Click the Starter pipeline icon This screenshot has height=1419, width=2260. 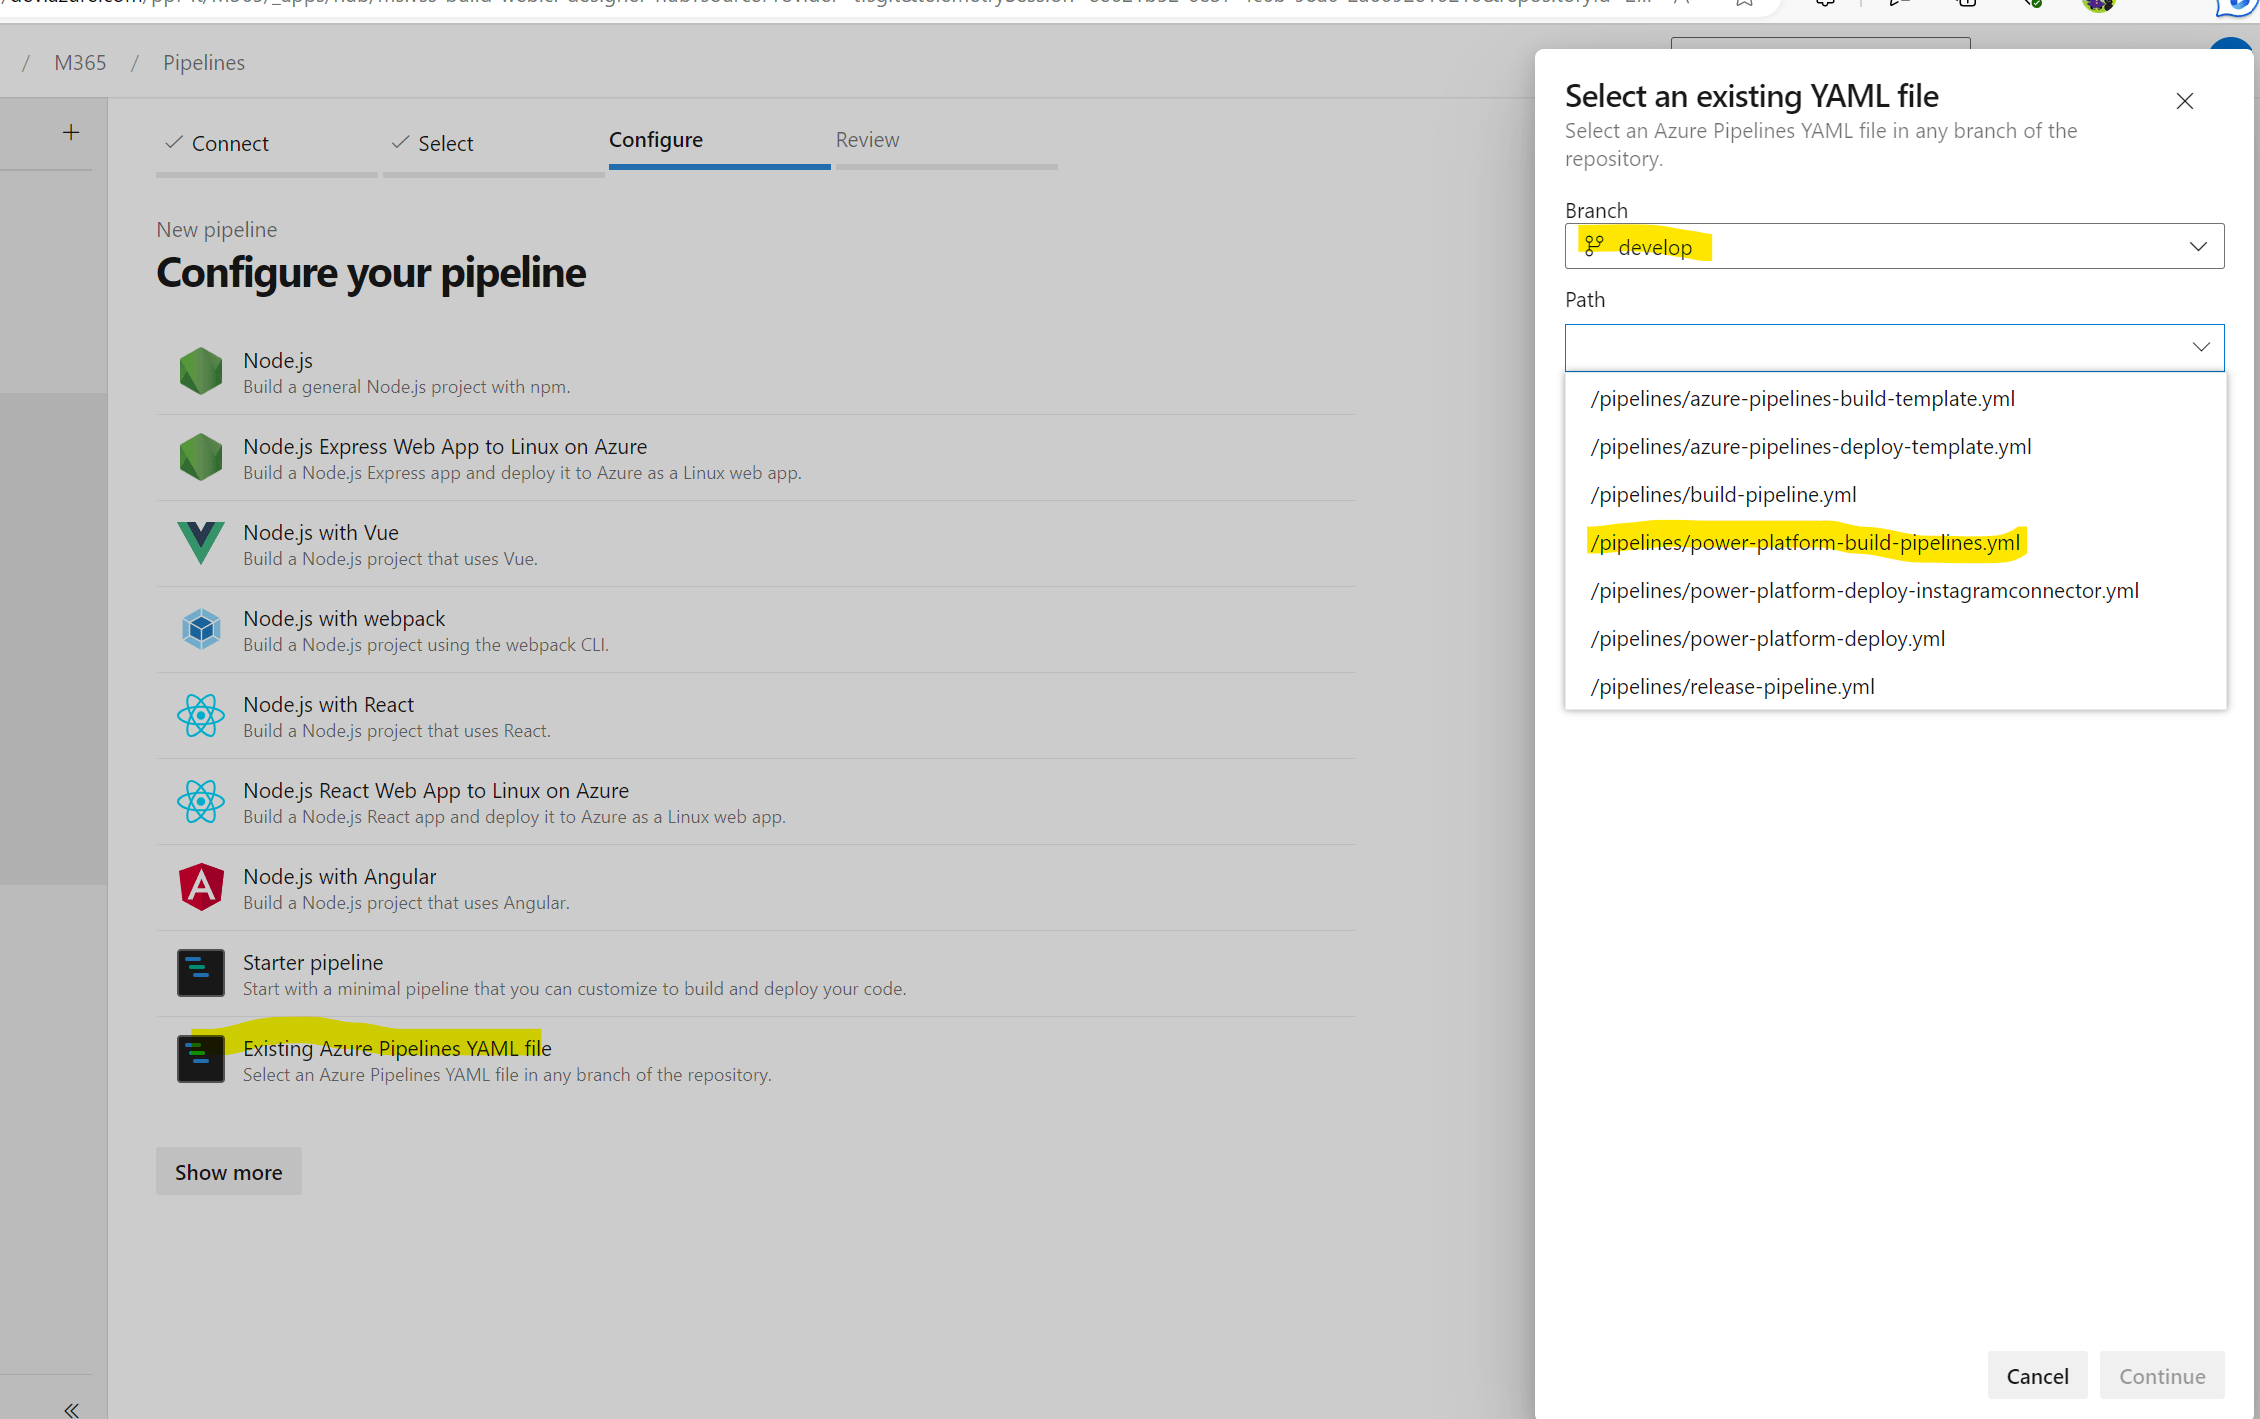[201, 973]
